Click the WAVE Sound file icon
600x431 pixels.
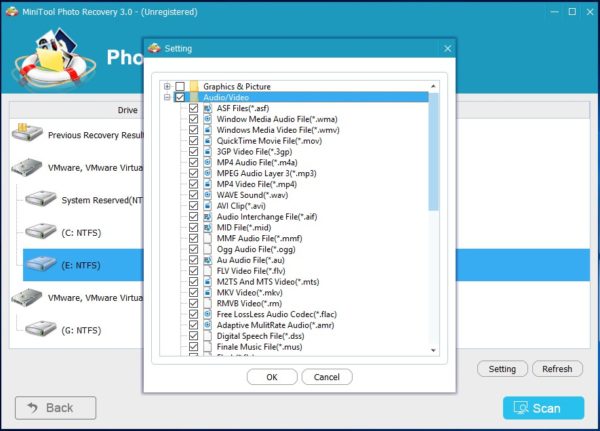207,195
